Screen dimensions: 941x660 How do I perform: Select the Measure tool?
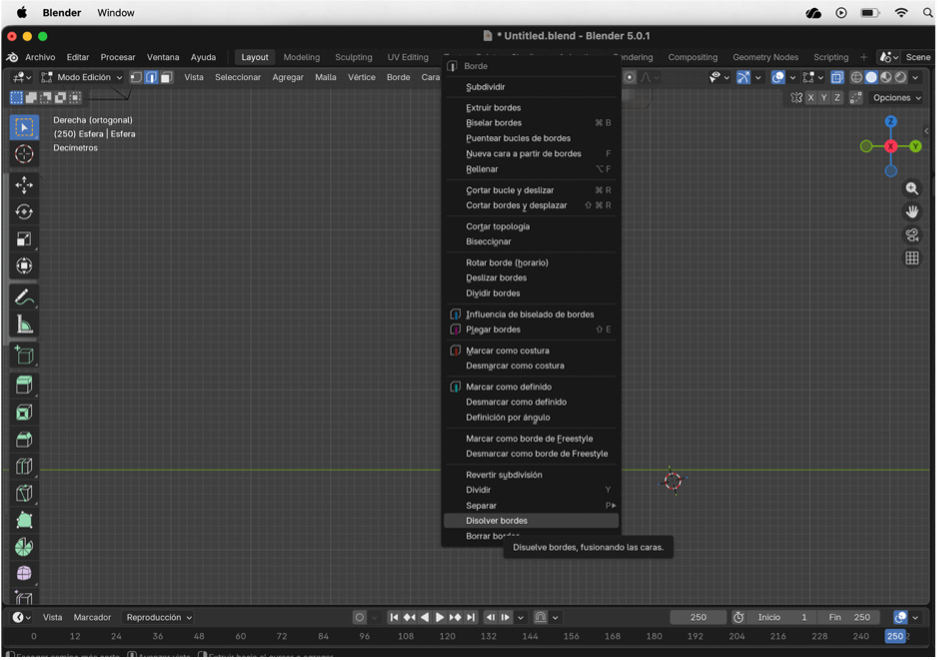24,325
